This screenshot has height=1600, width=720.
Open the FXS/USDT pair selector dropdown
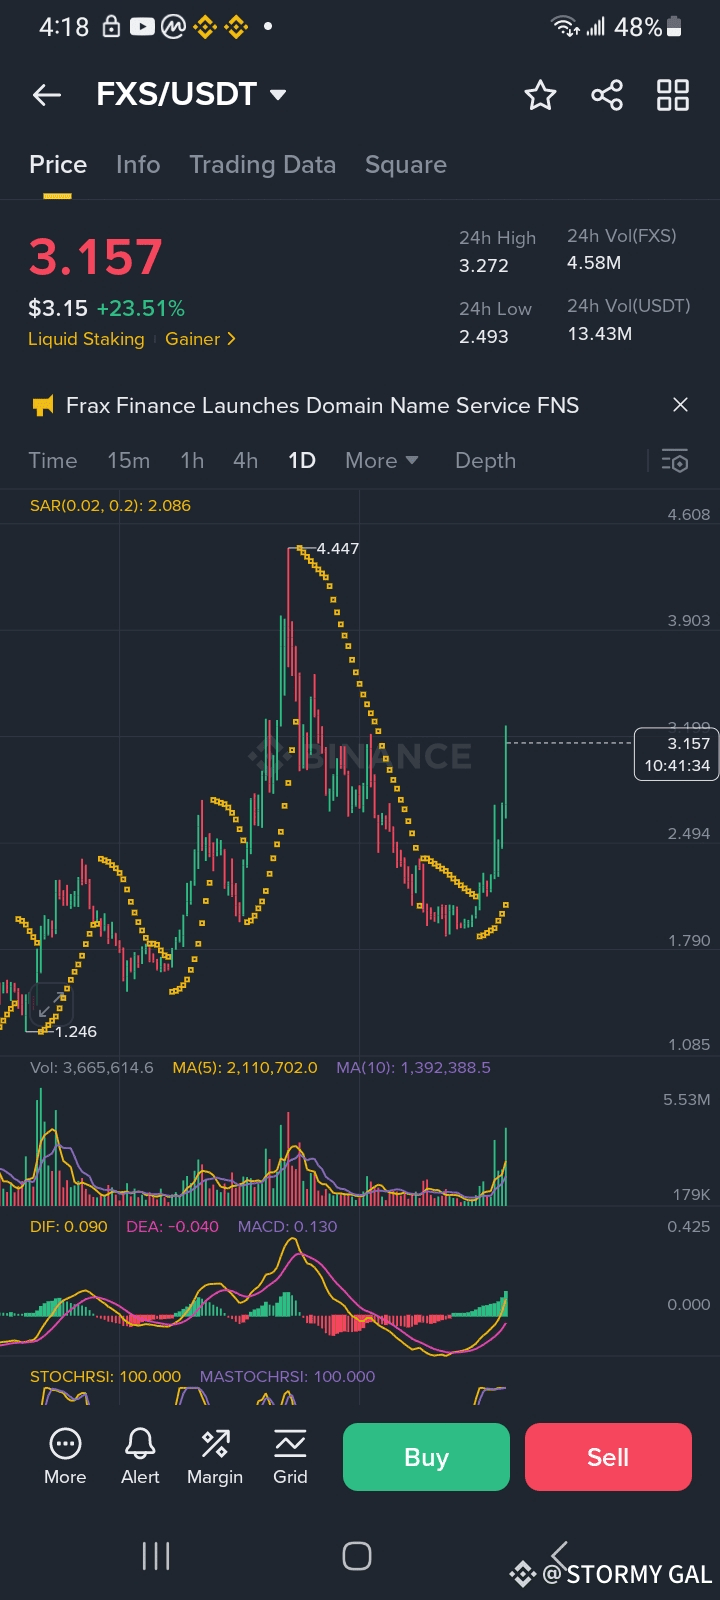coord(191,94)
